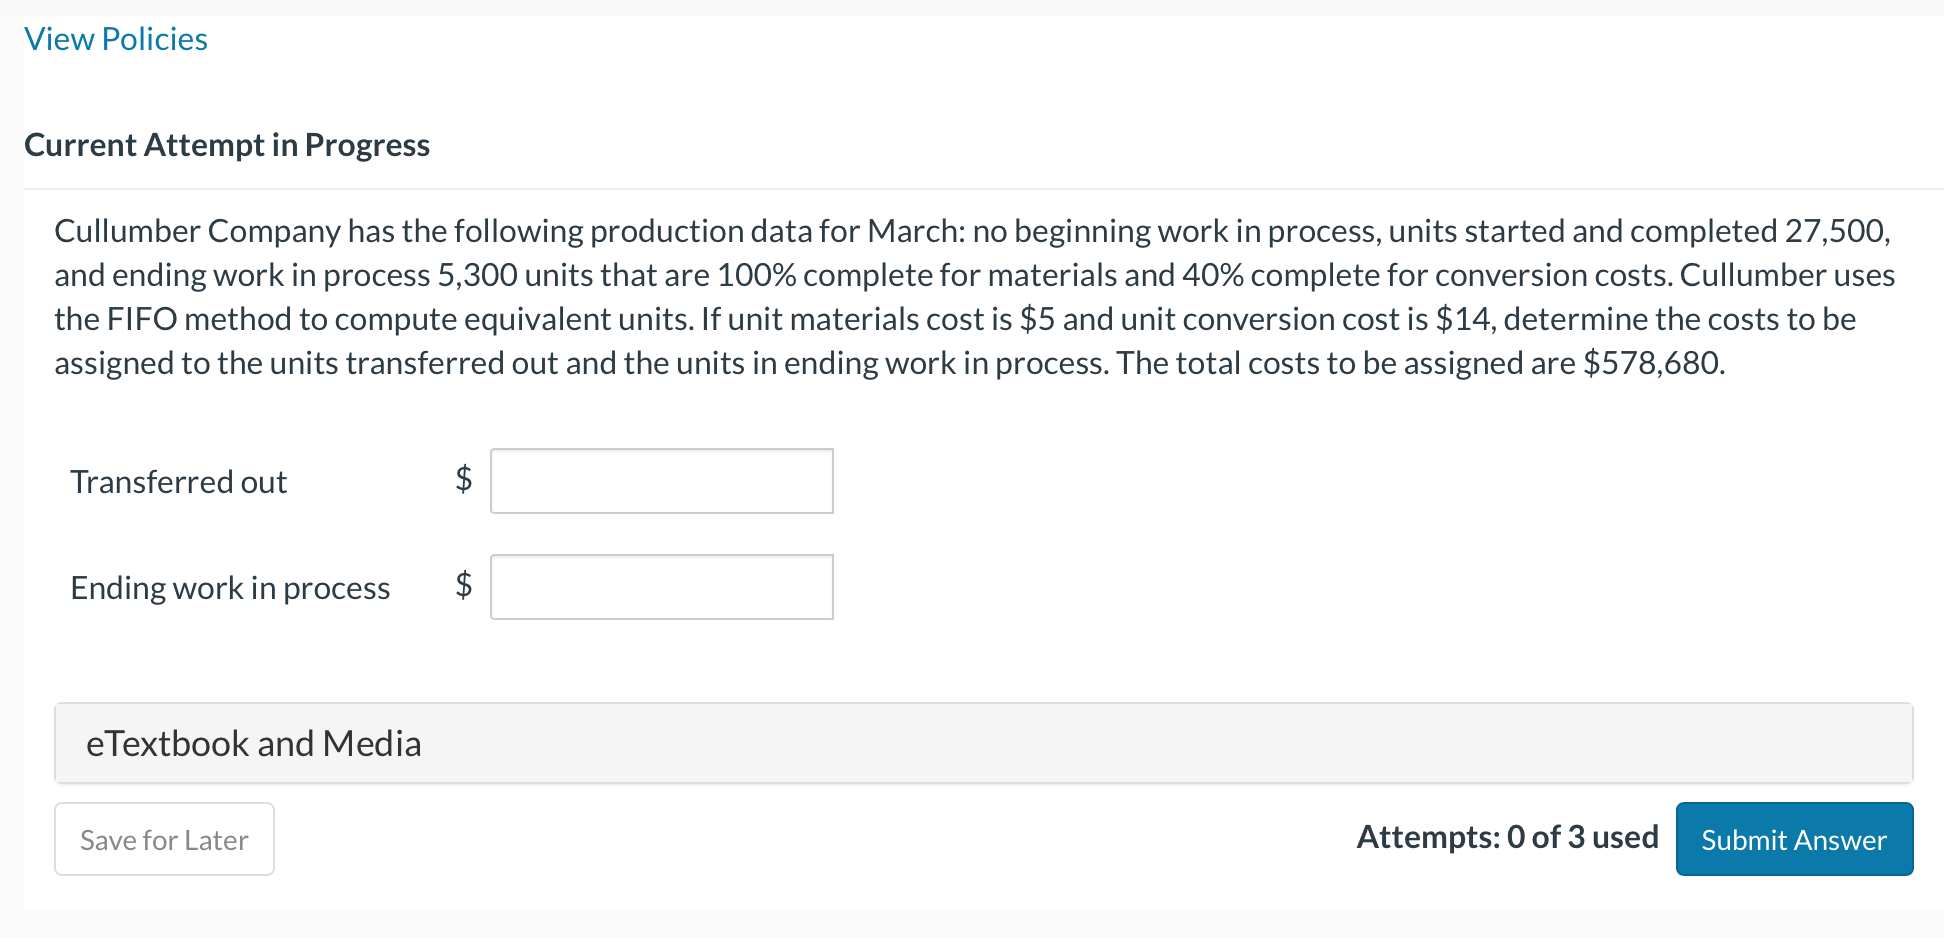Click the Transferred out label
Image resolution: width=1944 pixels, height=938 pixels.
(x=178, y=482)
